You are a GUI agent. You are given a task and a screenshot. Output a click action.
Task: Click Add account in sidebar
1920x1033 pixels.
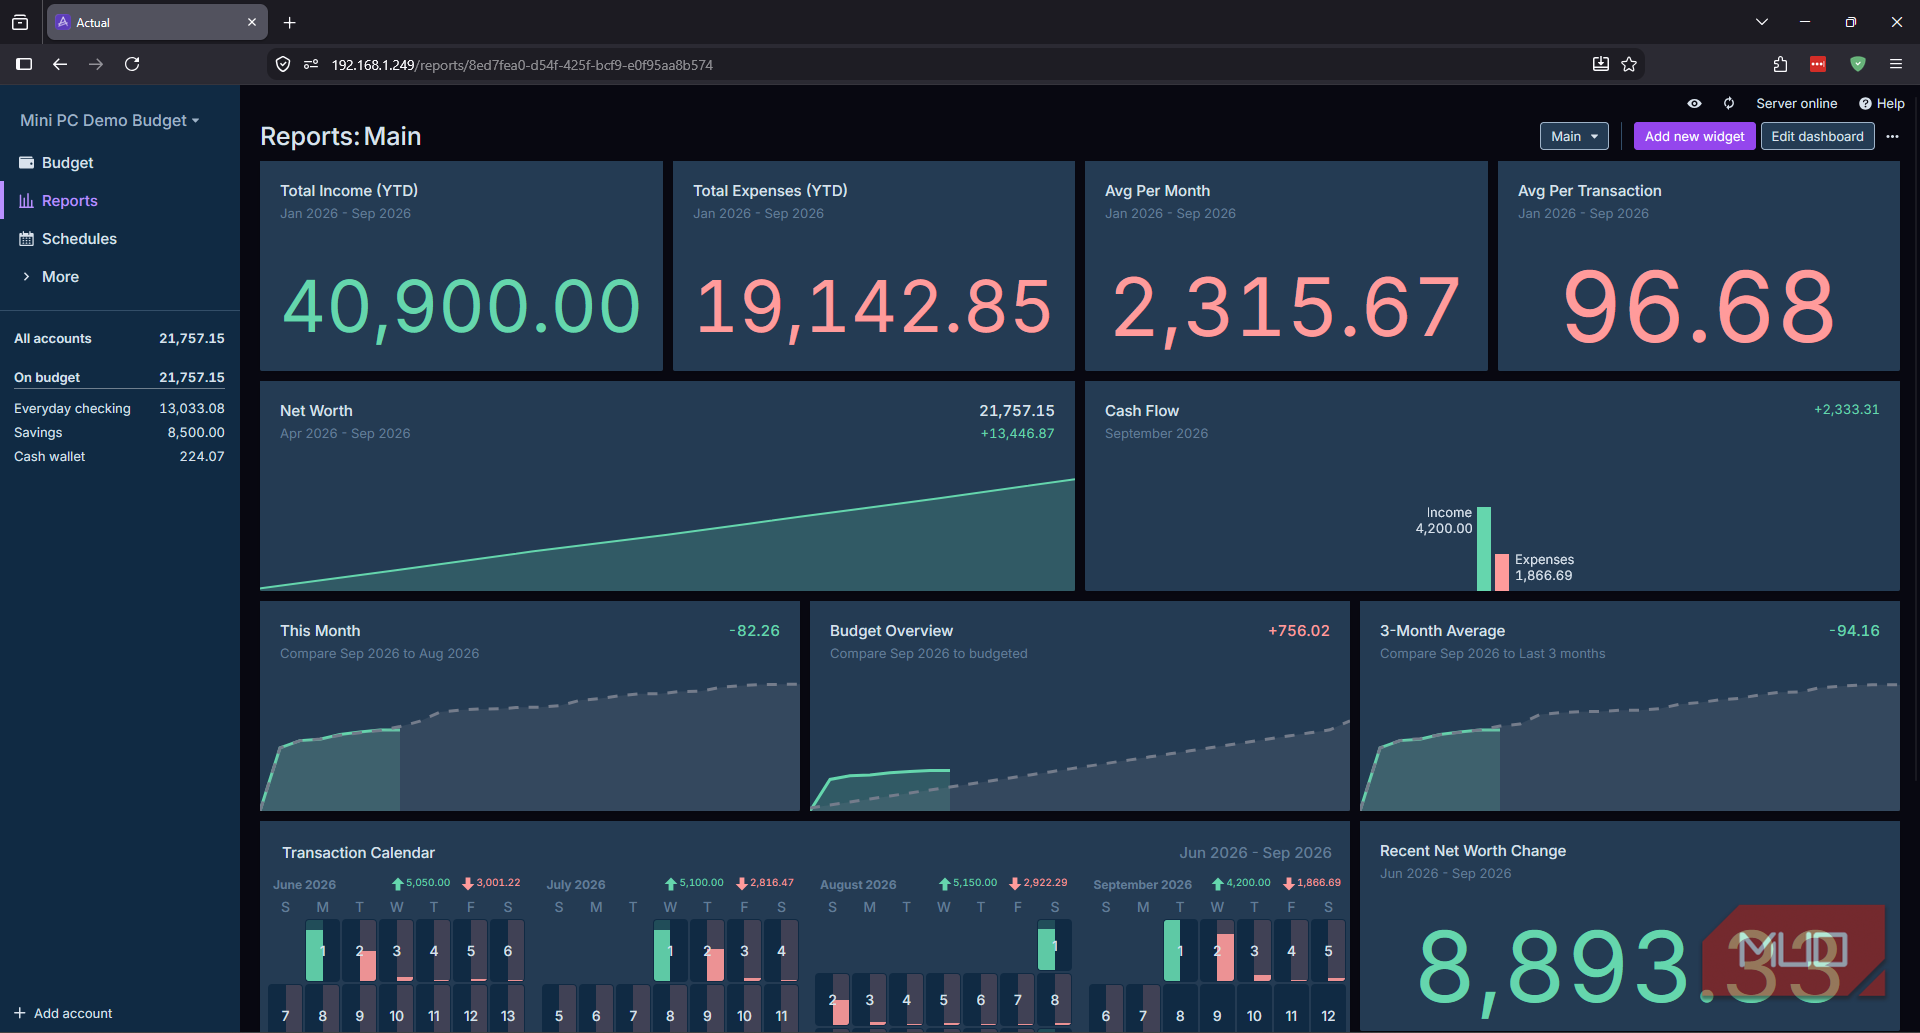pos(63,1013)
